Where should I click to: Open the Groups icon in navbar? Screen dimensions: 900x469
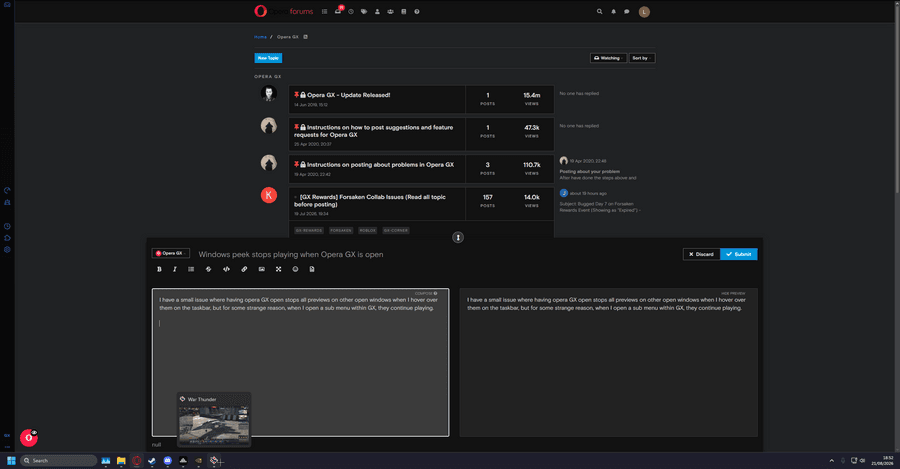pos(390,11)
